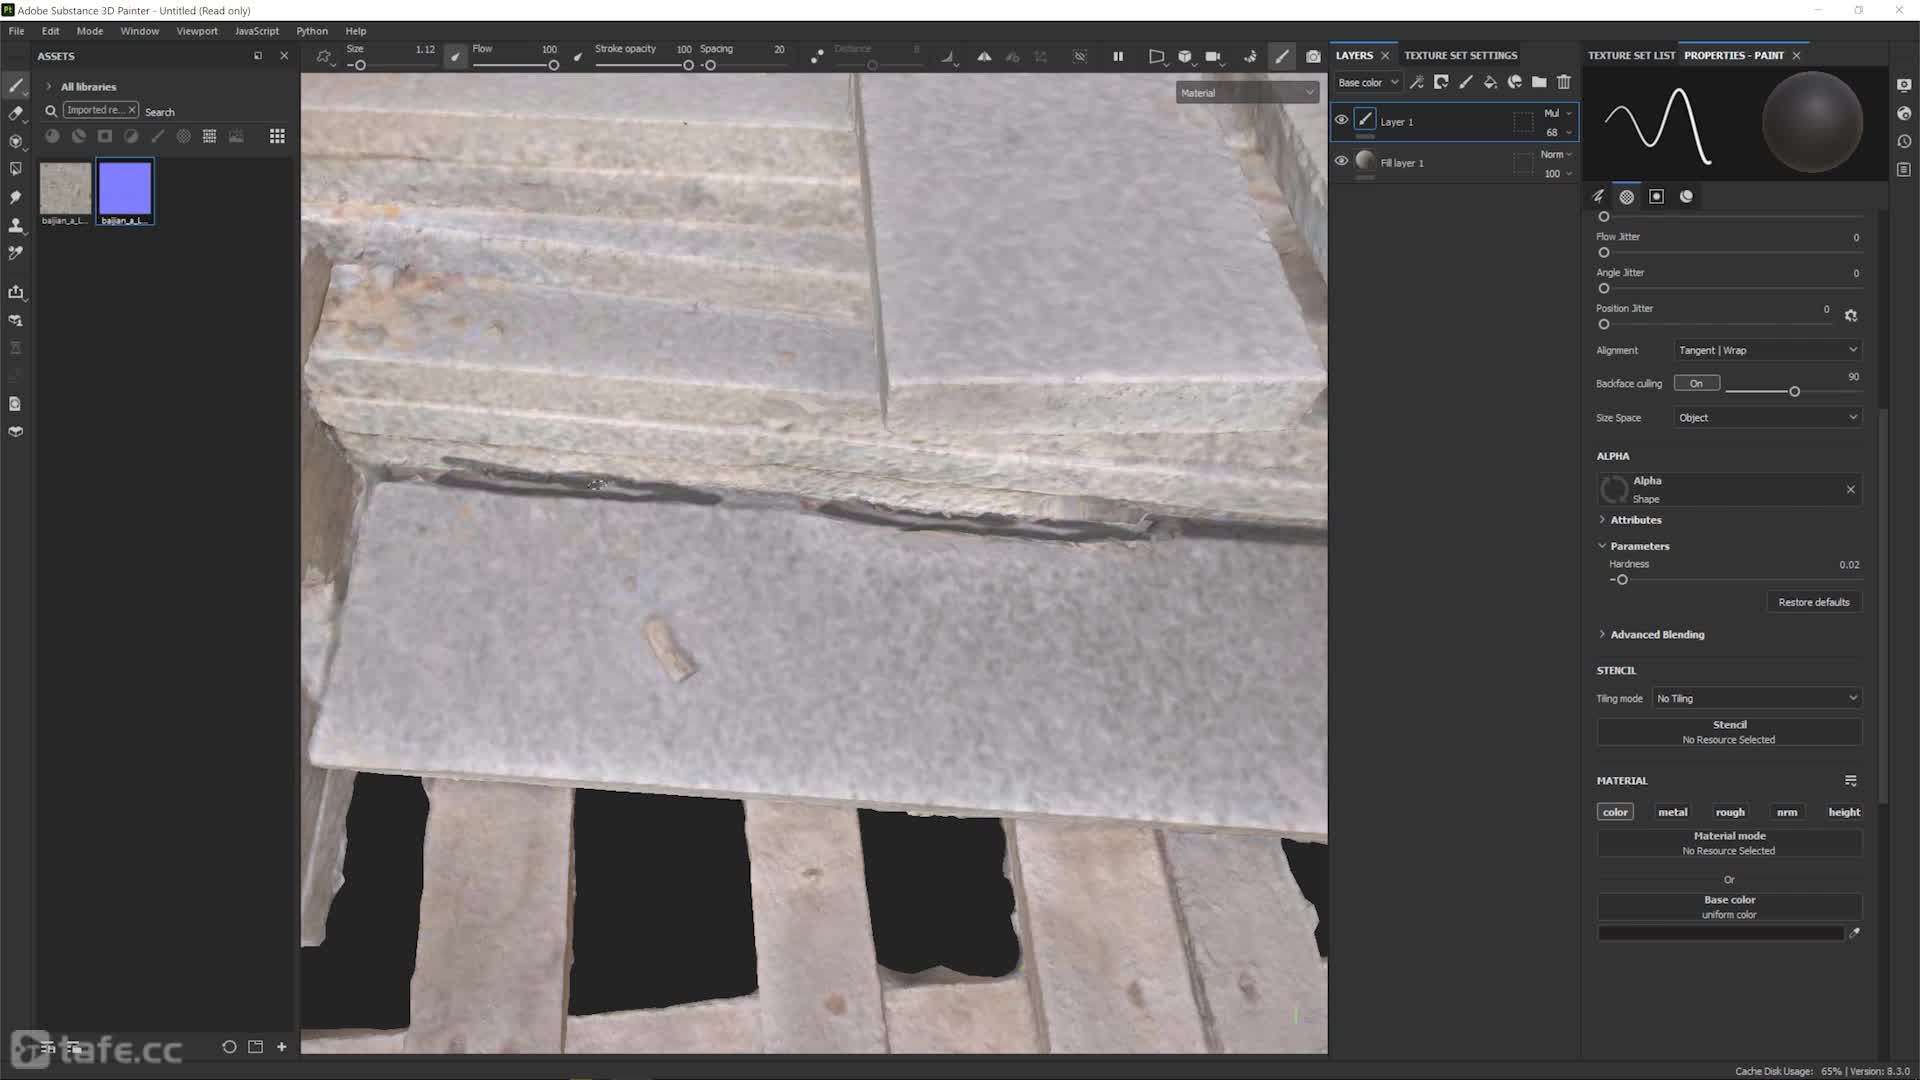Add mask to selected layer

pyautogui.click(x=1441, y=82)
